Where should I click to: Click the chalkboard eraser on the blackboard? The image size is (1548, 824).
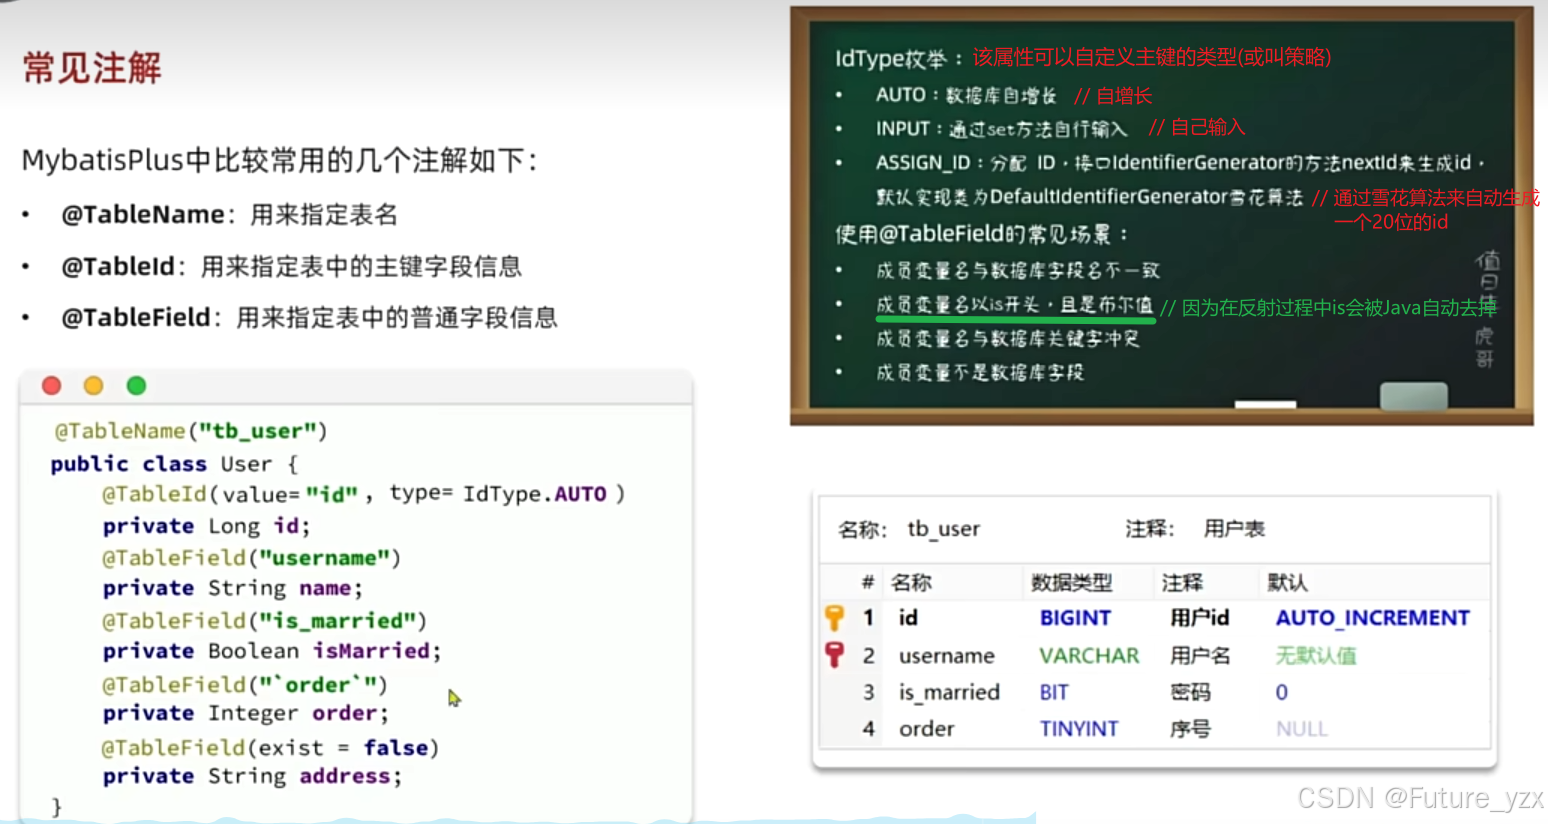coord(1413,396)
